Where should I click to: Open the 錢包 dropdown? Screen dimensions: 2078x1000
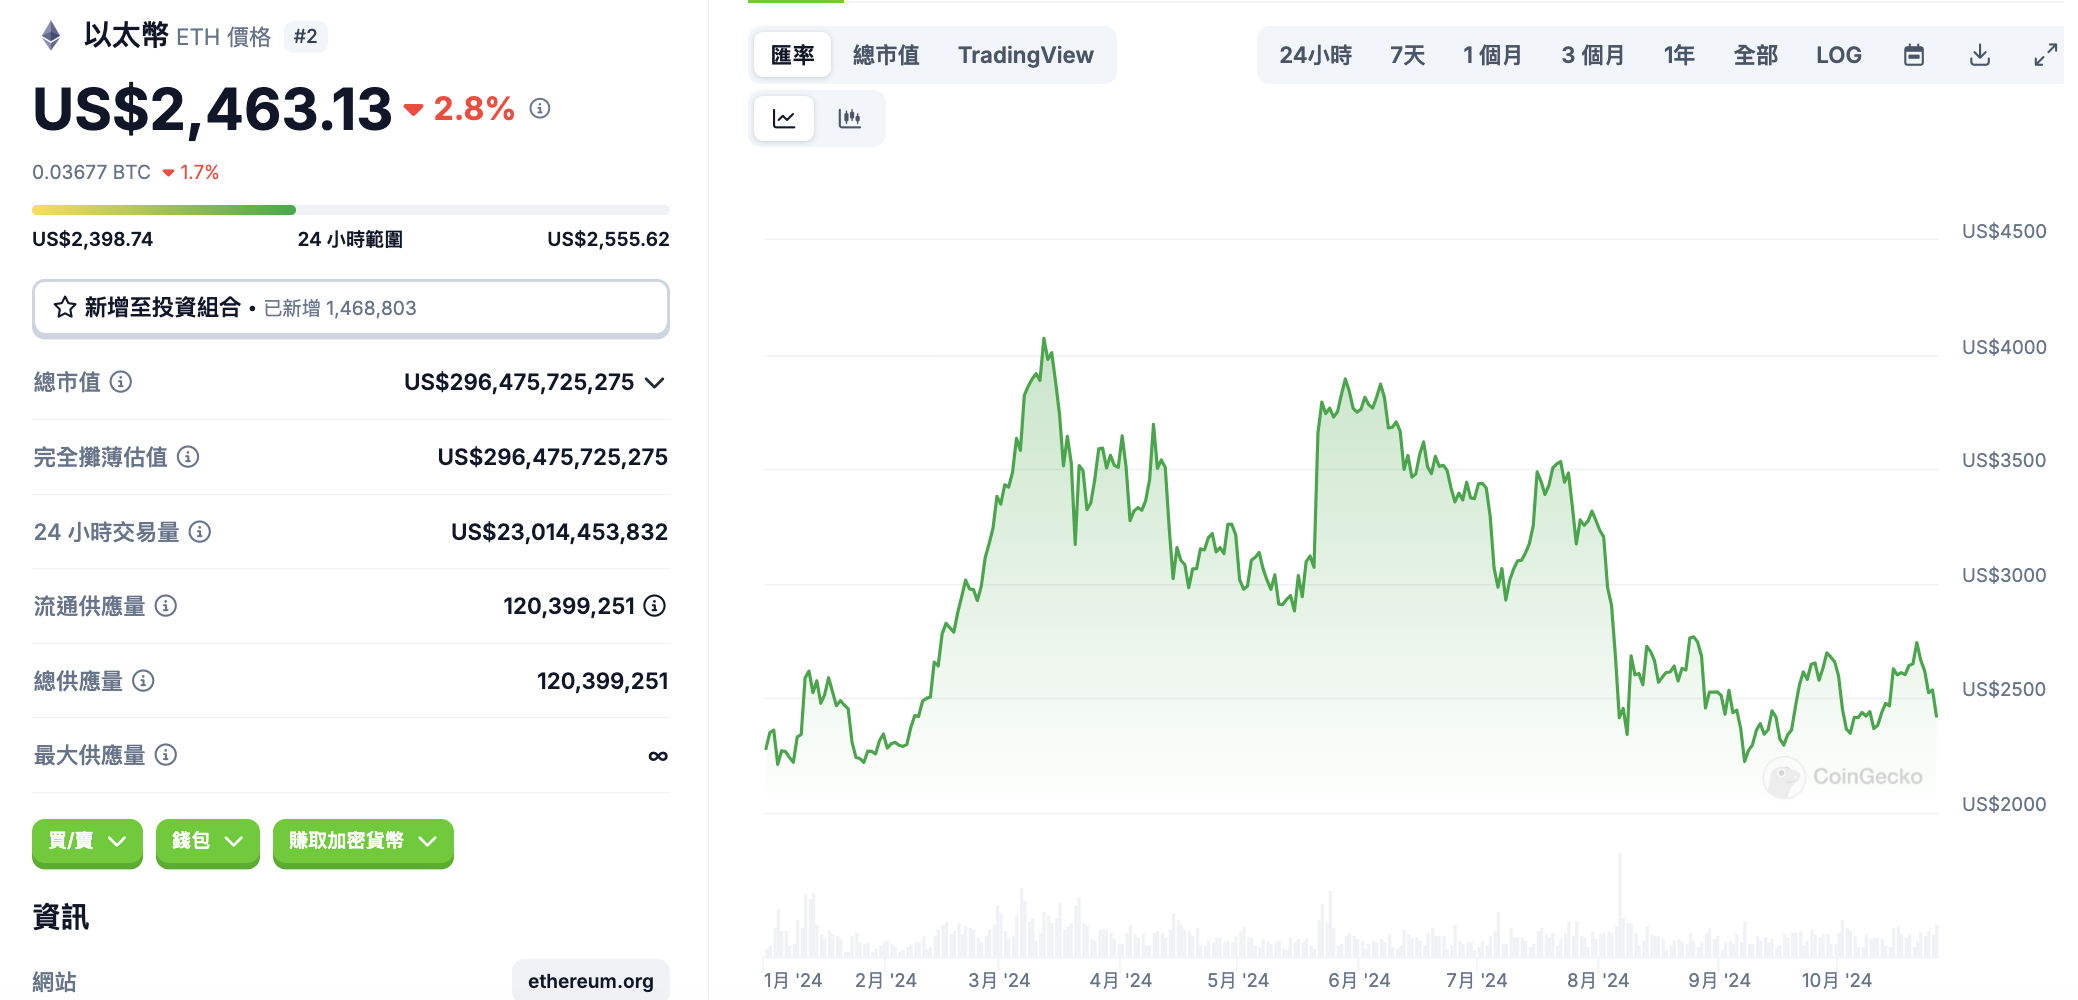[x=207, y=841]
